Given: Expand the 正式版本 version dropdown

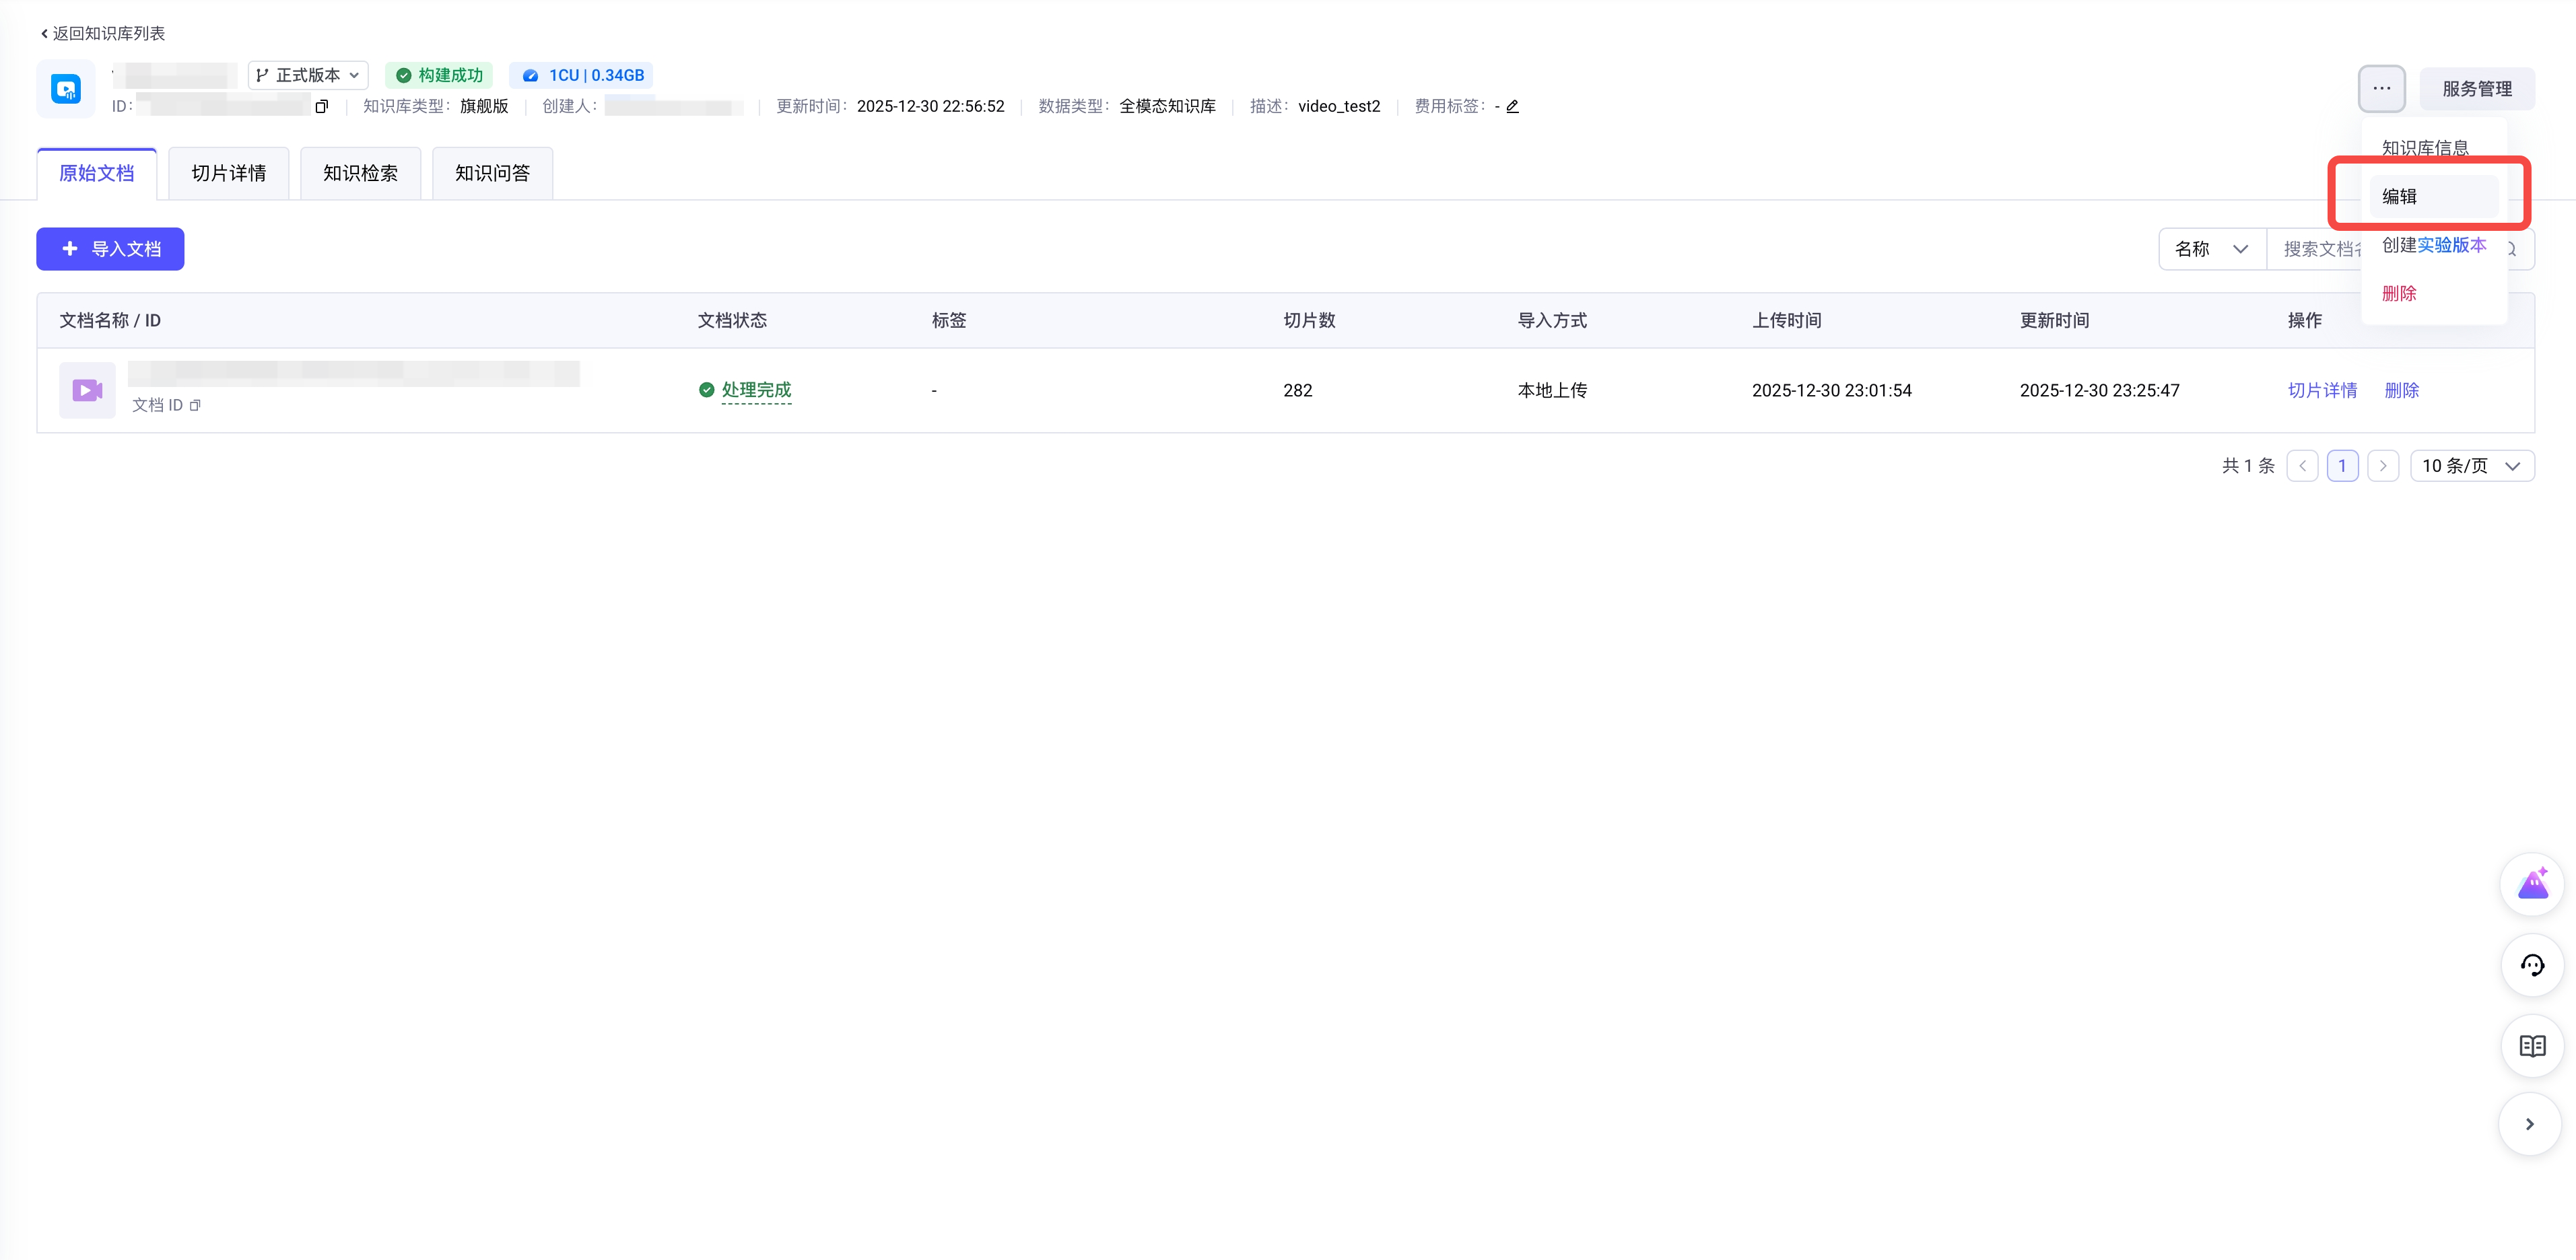Looking at the screenshot, I should (x=308, y=76).
